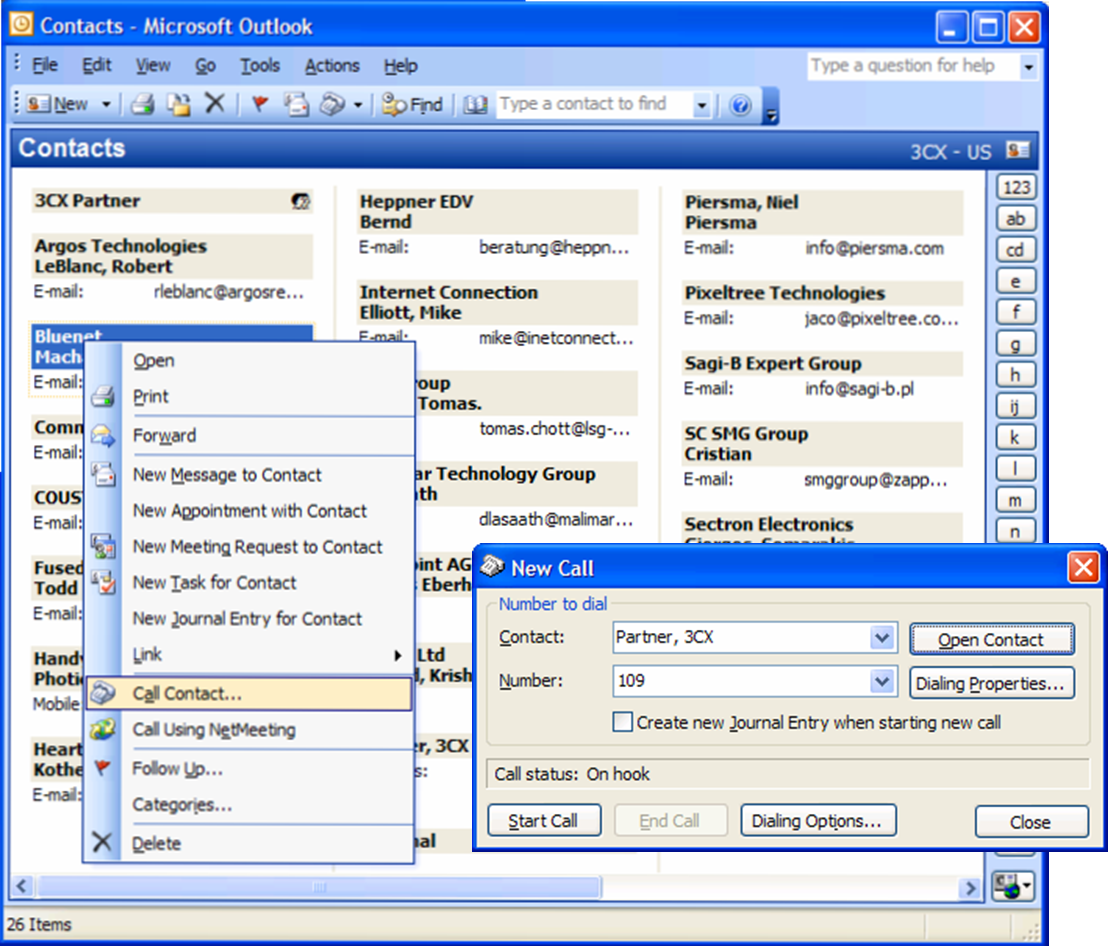This screenshot has height=946, width=1108.
Task: Click the scroll left arrow in Contacts
Action: (x=22, y=887)
